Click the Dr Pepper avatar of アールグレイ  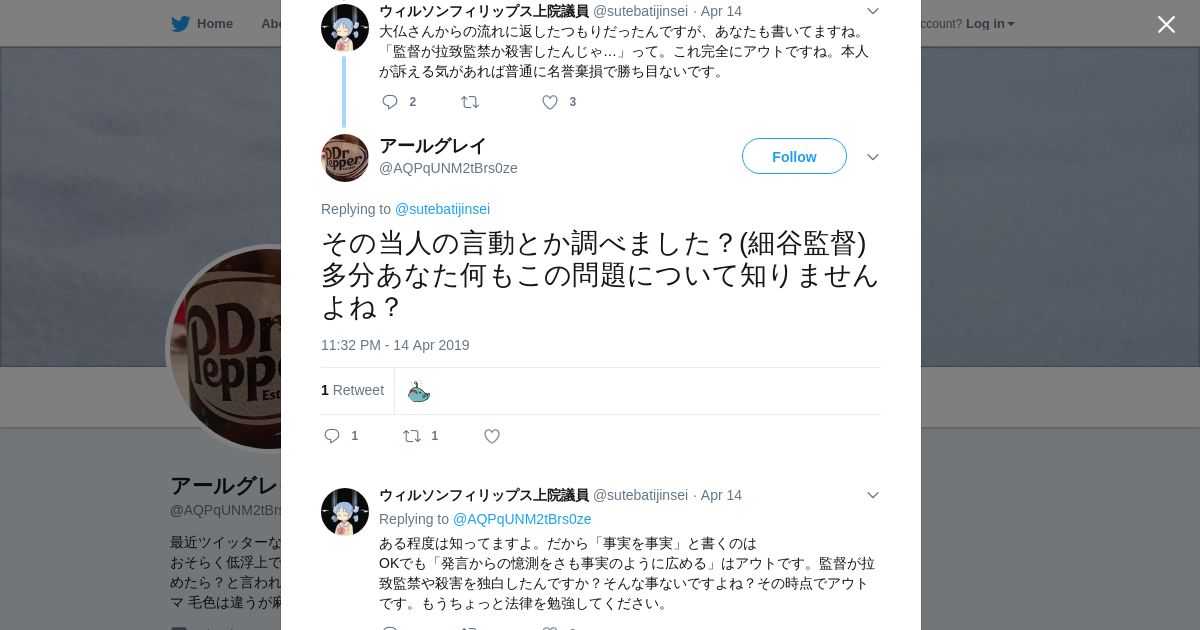[x=345, y=158]
